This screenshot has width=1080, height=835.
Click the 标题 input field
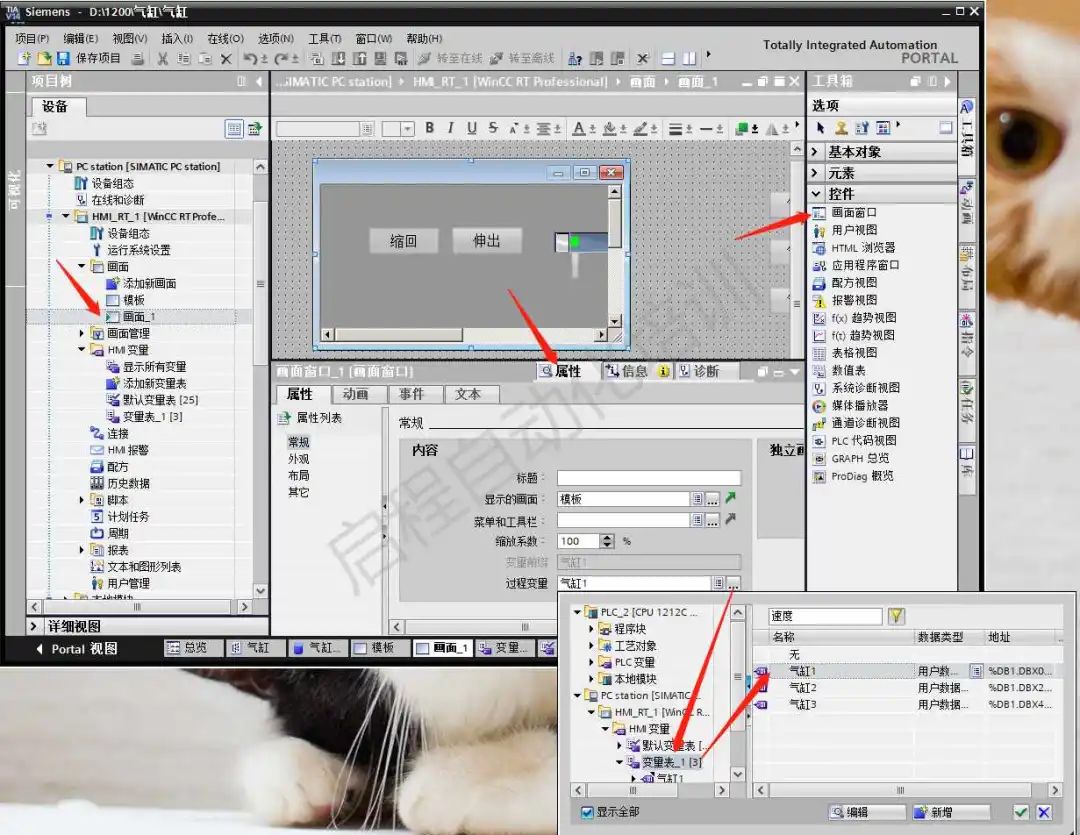coord(649,477)
